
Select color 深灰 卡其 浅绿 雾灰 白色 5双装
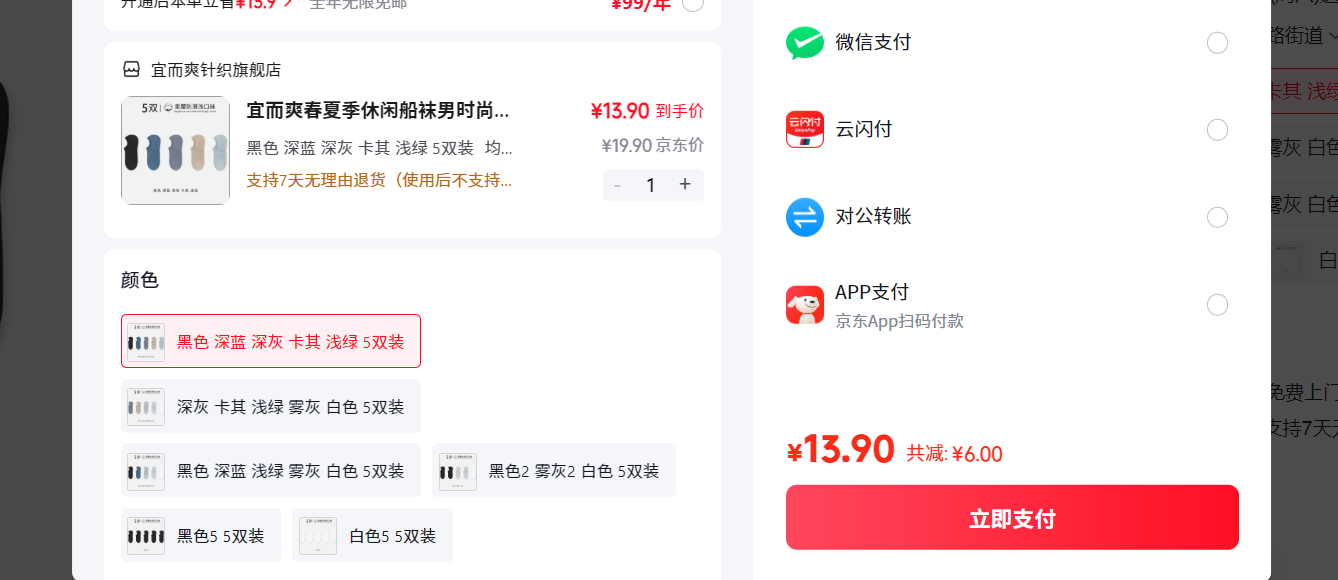coord(271,406)
